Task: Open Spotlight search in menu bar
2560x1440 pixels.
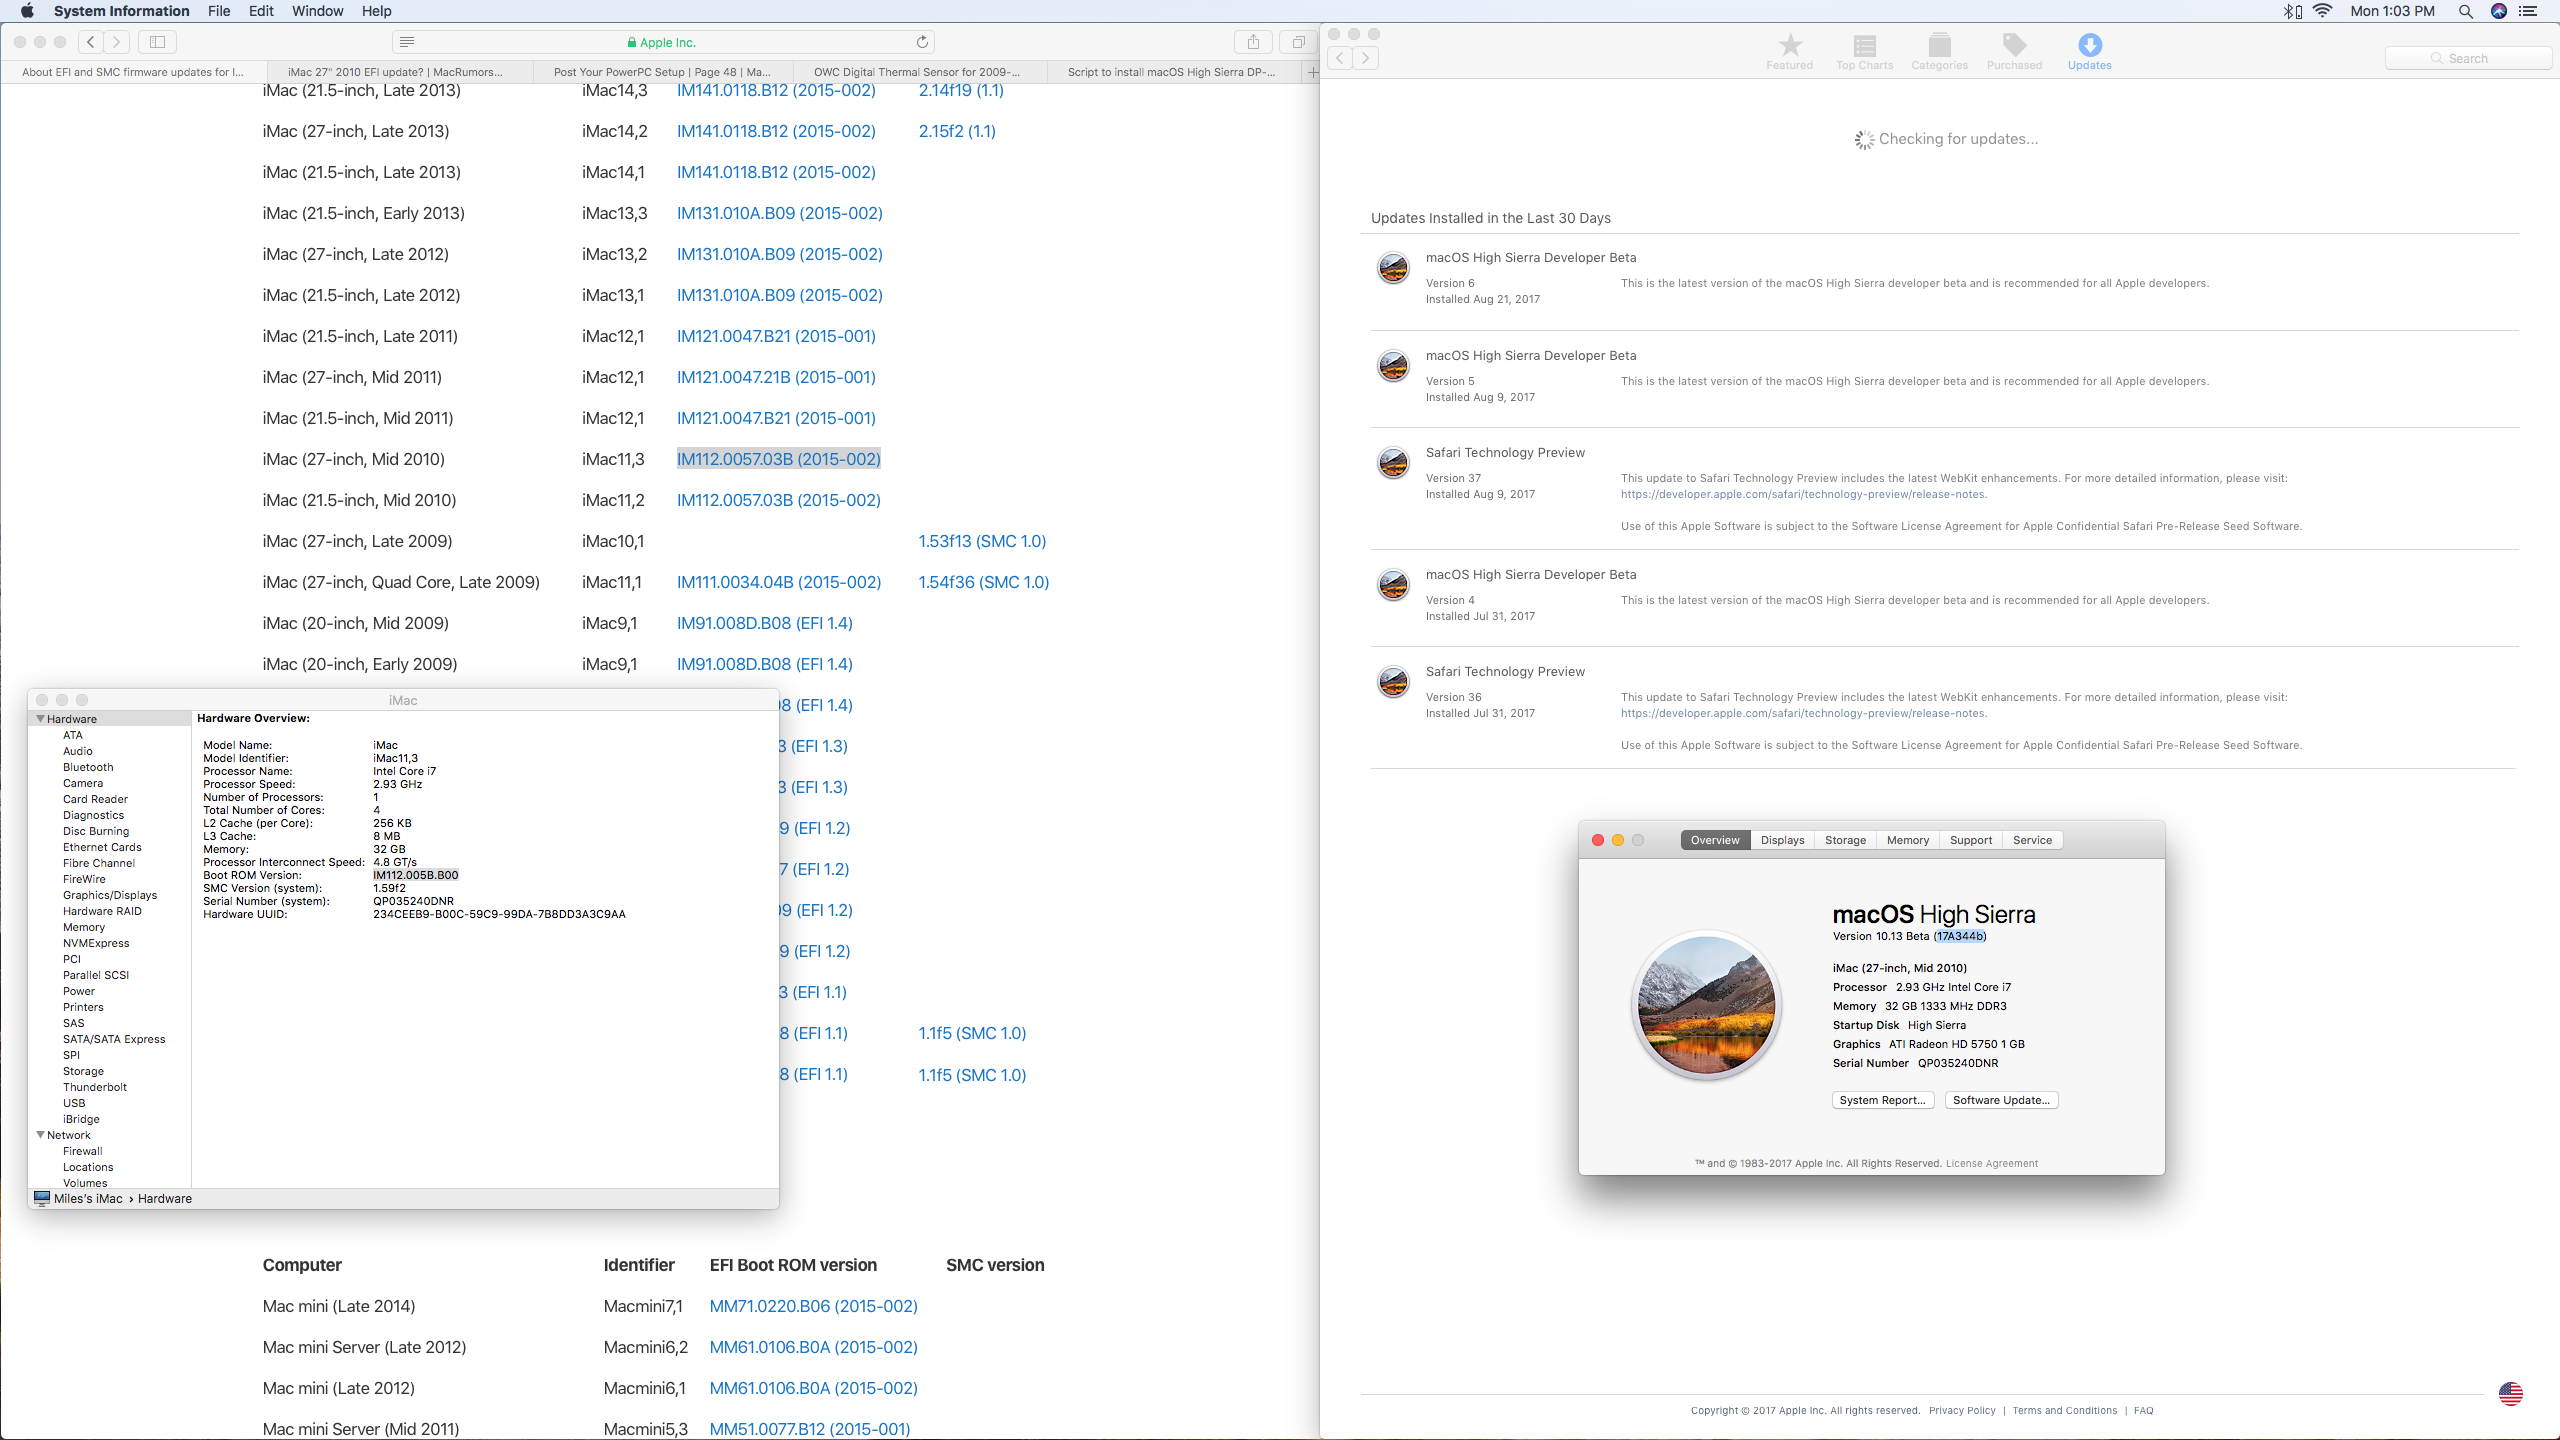Action: (x=2465, y=11)
